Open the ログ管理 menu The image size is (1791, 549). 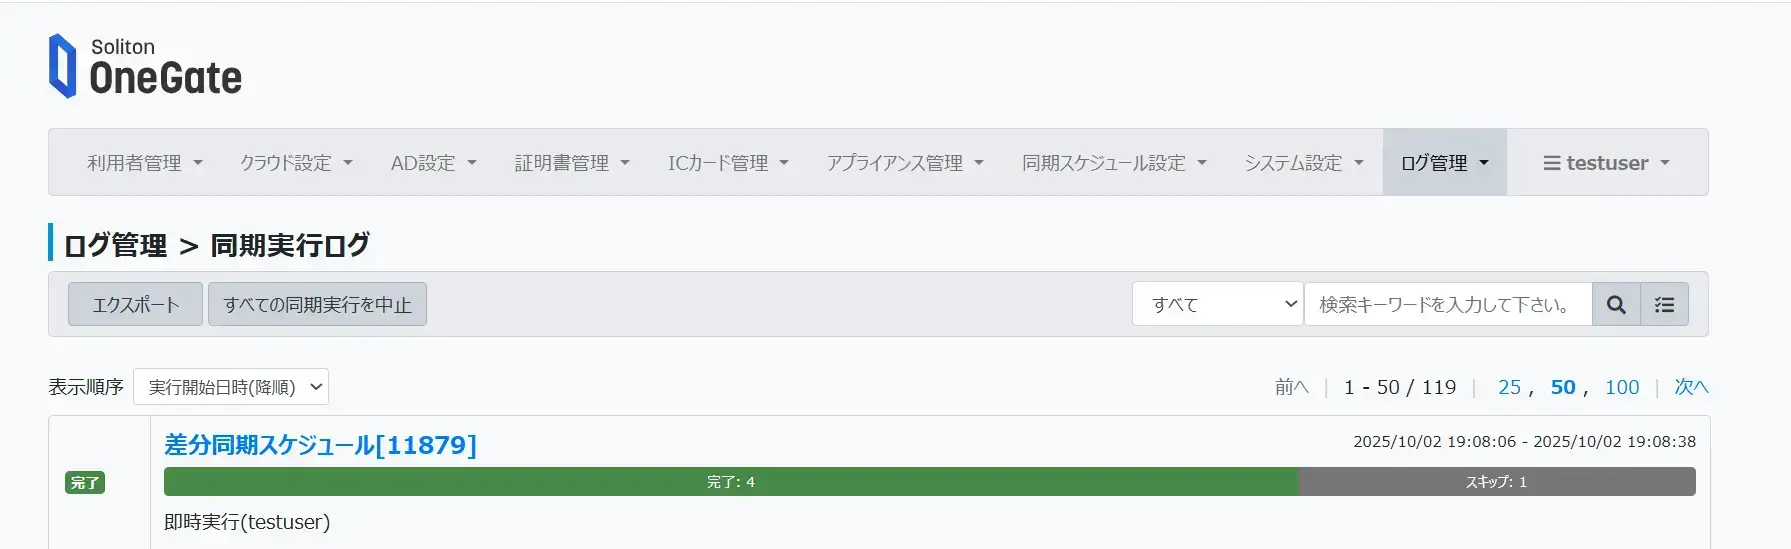tap(1444, 163)
